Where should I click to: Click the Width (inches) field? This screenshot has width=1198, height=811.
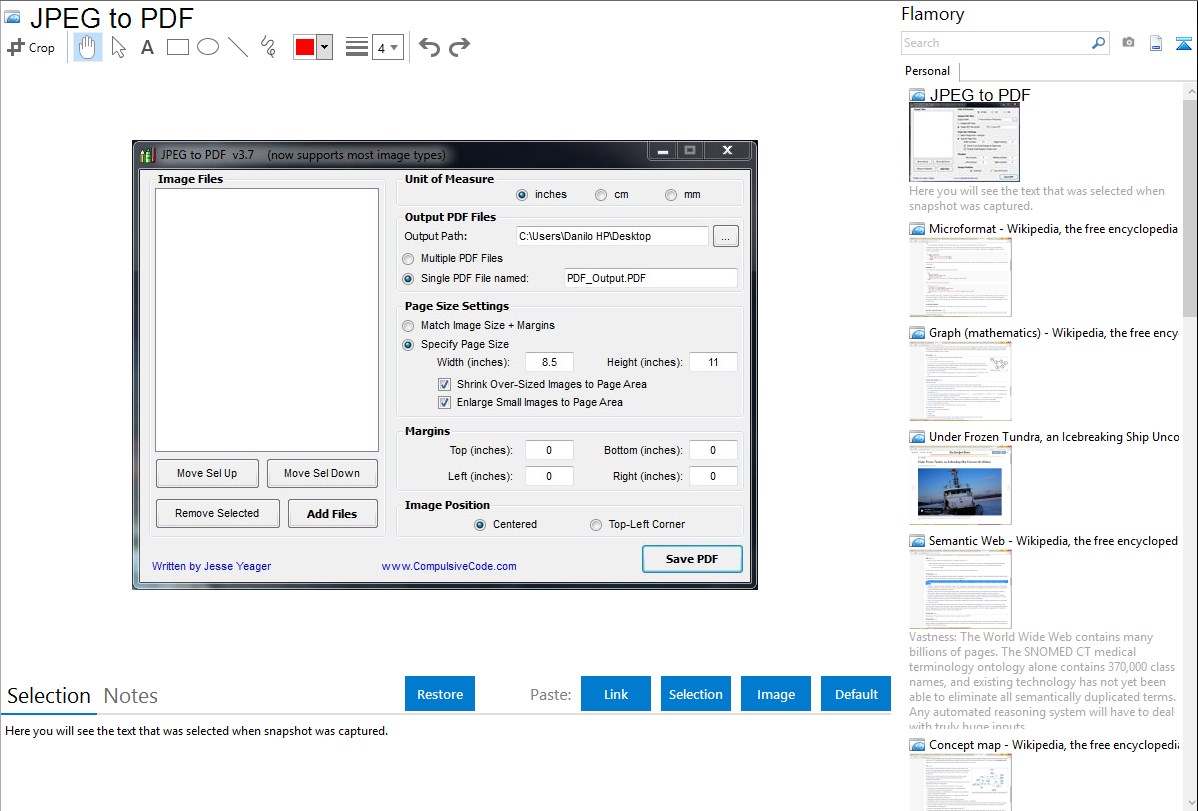(x=549, y=362)
